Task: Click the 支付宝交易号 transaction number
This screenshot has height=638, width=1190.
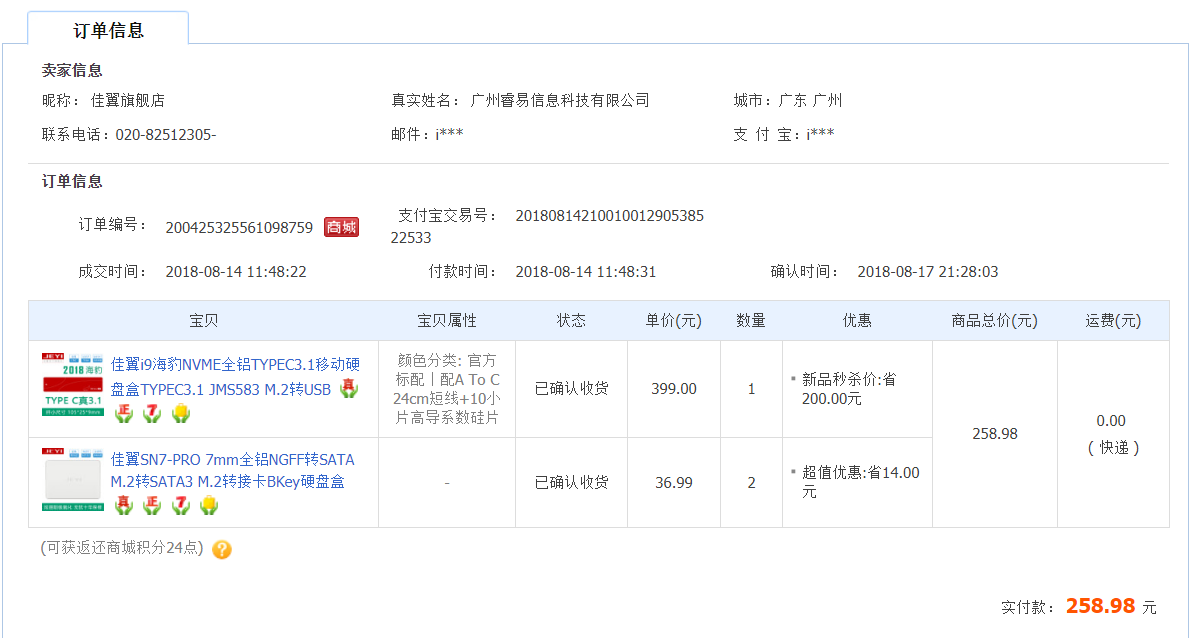Action: pos(547,227)
